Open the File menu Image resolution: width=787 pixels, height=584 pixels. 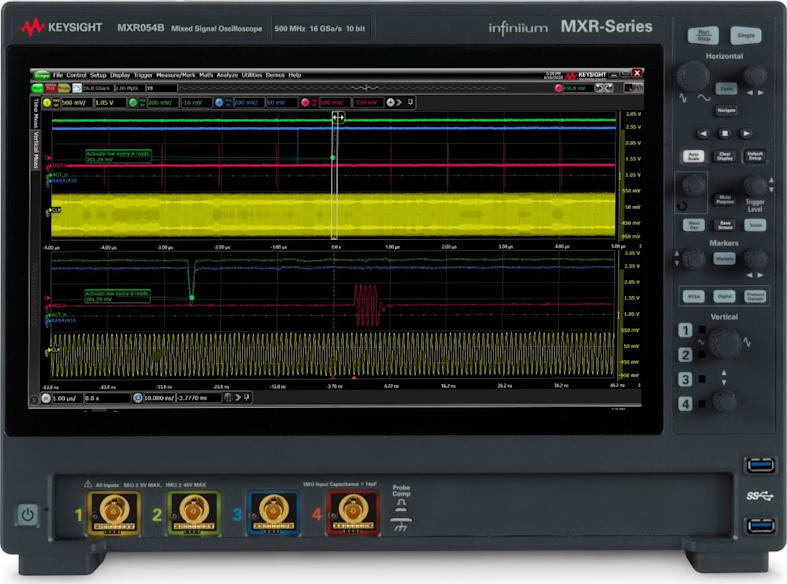[x=58, y=75]
